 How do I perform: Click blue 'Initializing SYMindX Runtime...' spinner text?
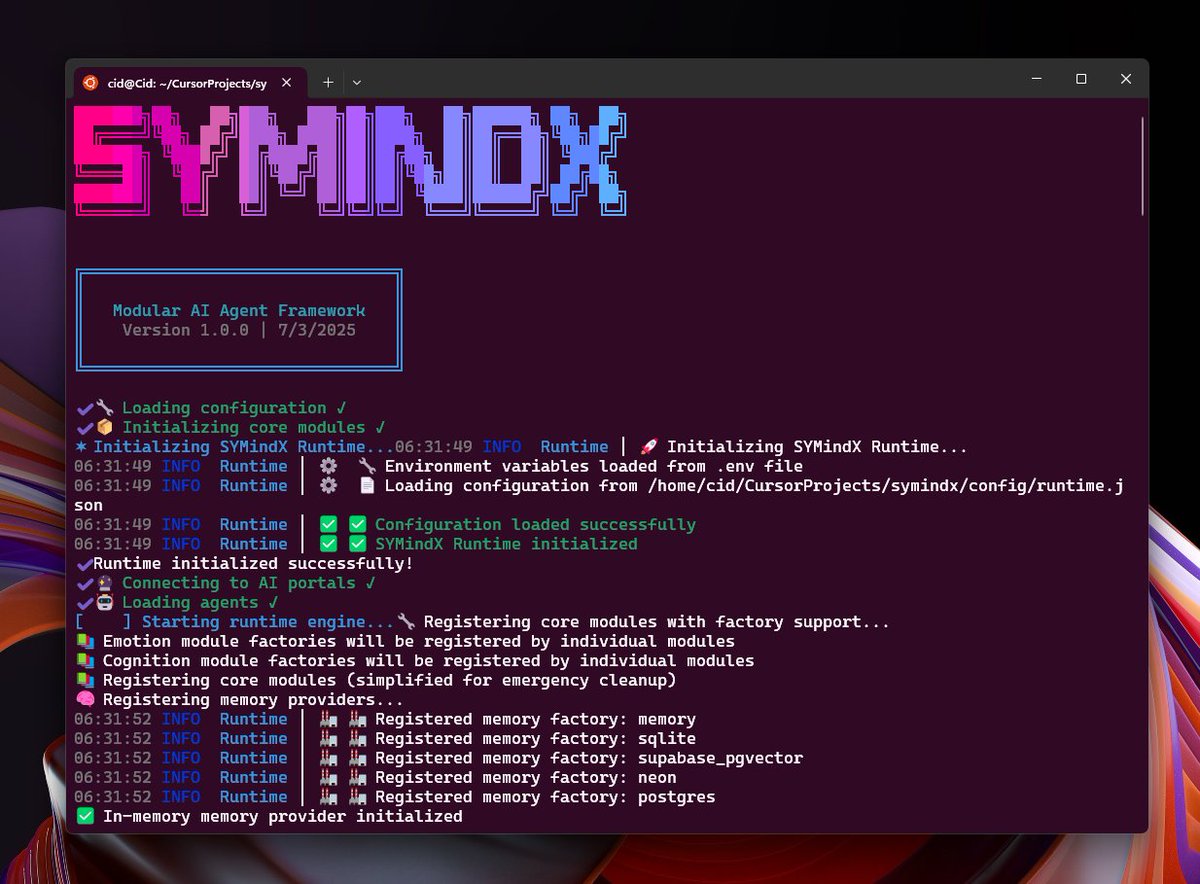(244, 447)
